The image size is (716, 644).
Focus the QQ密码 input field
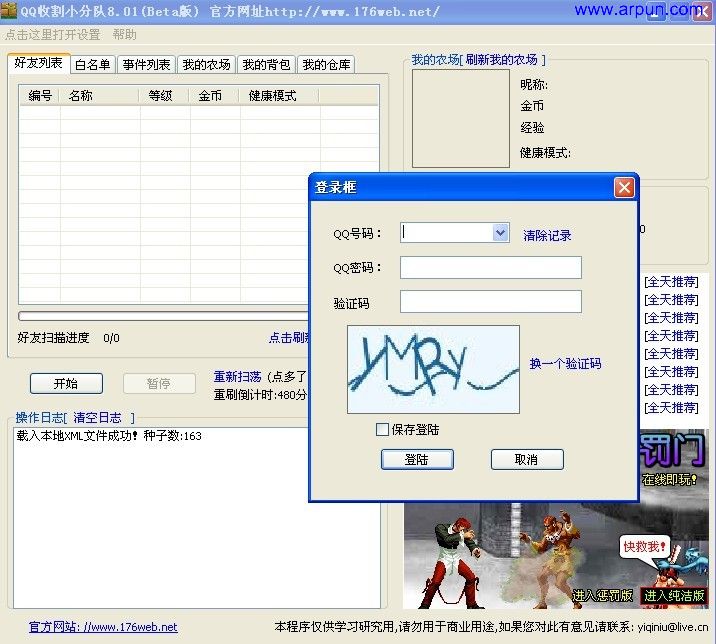point(491,268)
